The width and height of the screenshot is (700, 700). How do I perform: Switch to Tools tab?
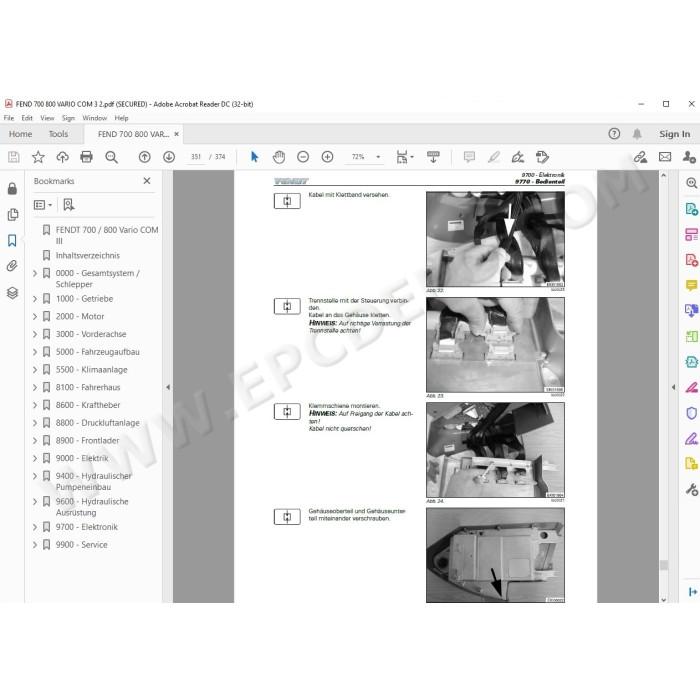coord(58,134)
